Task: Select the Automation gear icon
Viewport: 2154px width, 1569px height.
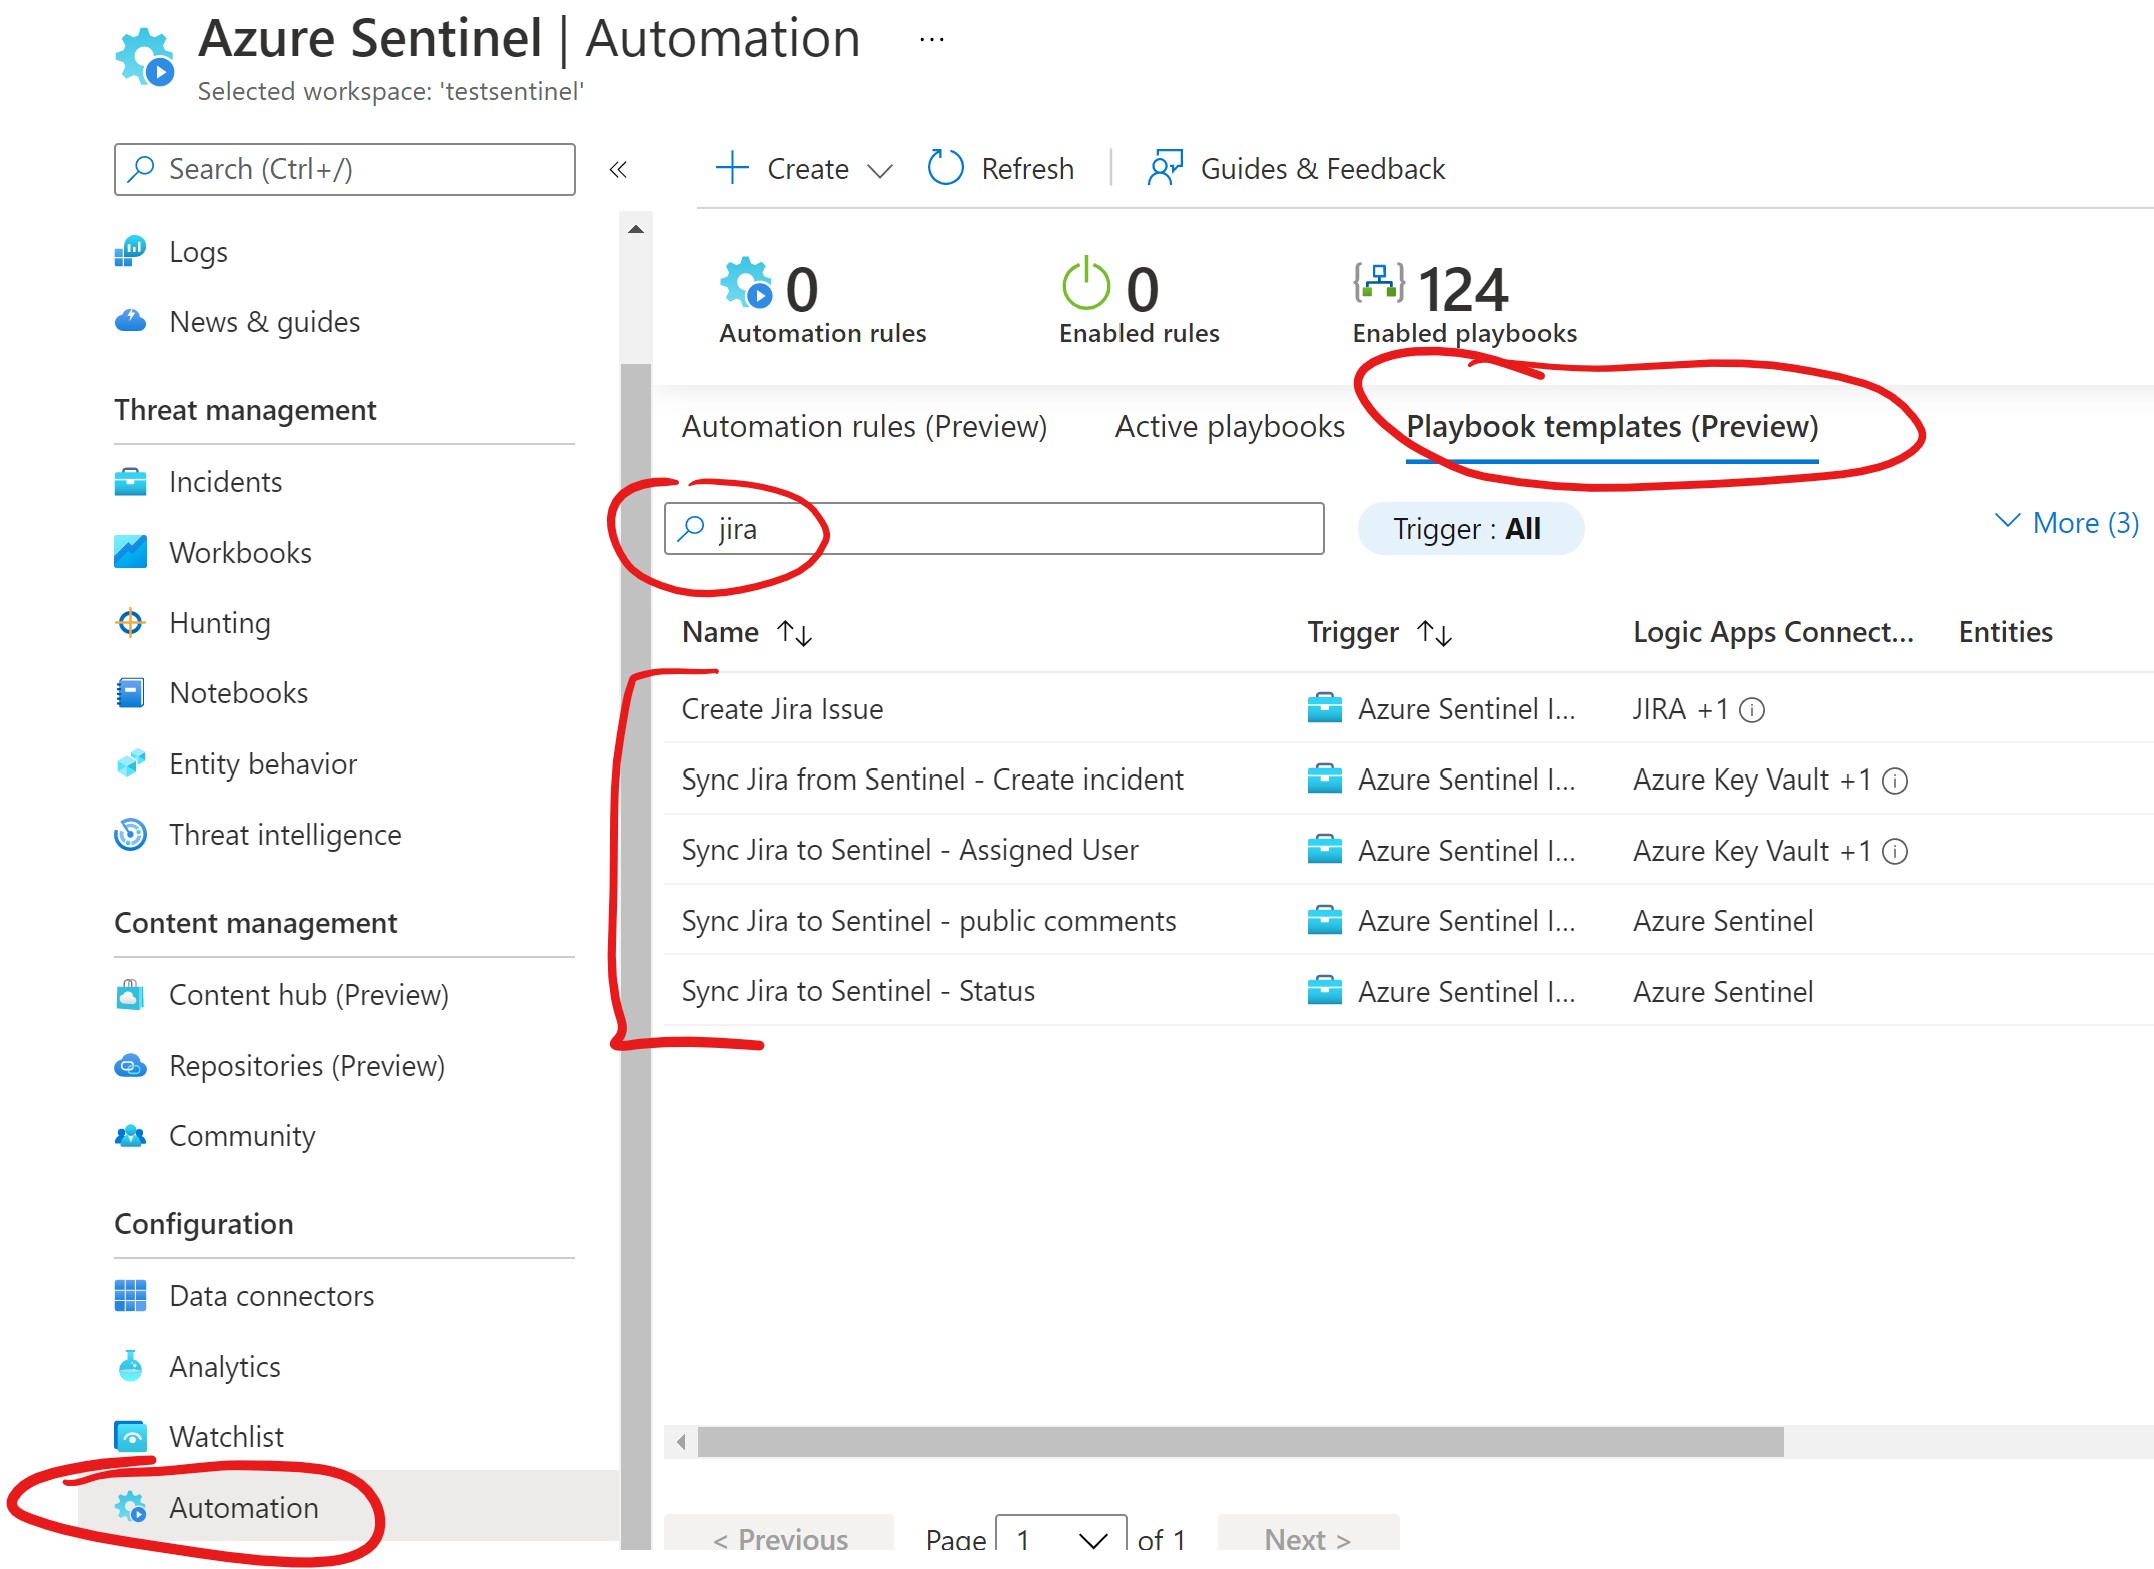Action: coord(132,1507)
